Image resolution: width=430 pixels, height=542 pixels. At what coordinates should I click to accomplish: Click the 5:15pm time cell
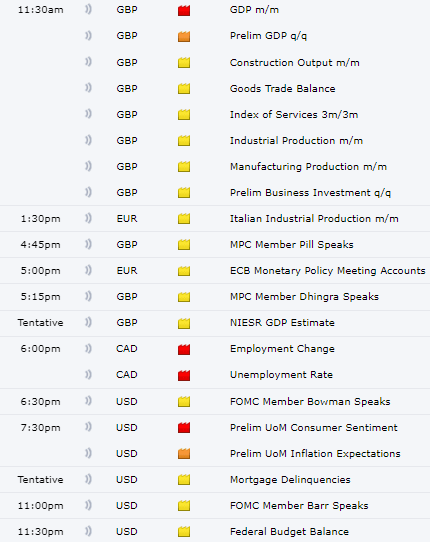pos(40,297)
